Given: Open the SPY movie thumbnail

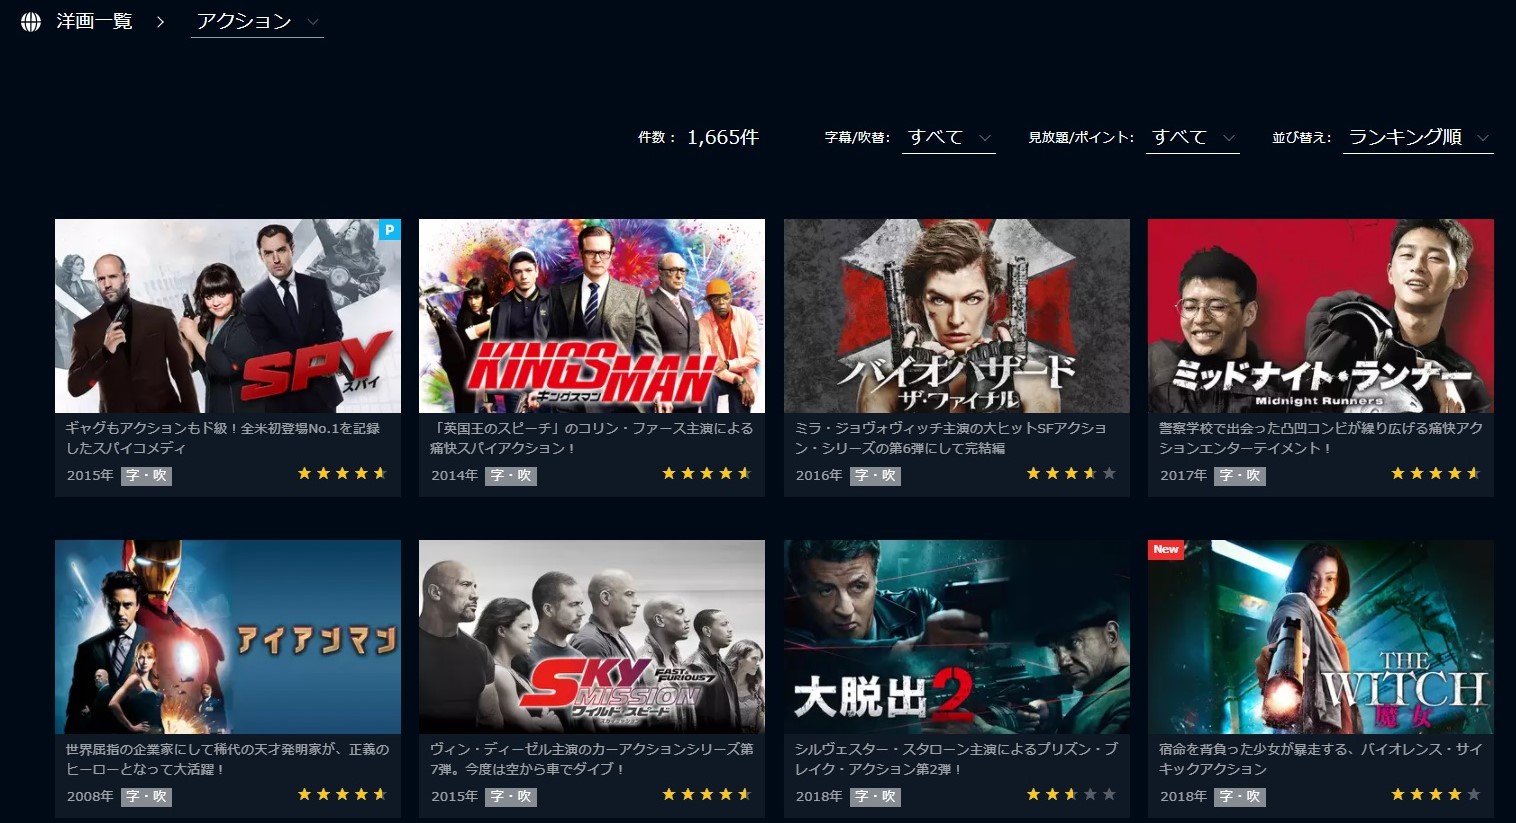Looking at the screenshot, I should (228, 316).
